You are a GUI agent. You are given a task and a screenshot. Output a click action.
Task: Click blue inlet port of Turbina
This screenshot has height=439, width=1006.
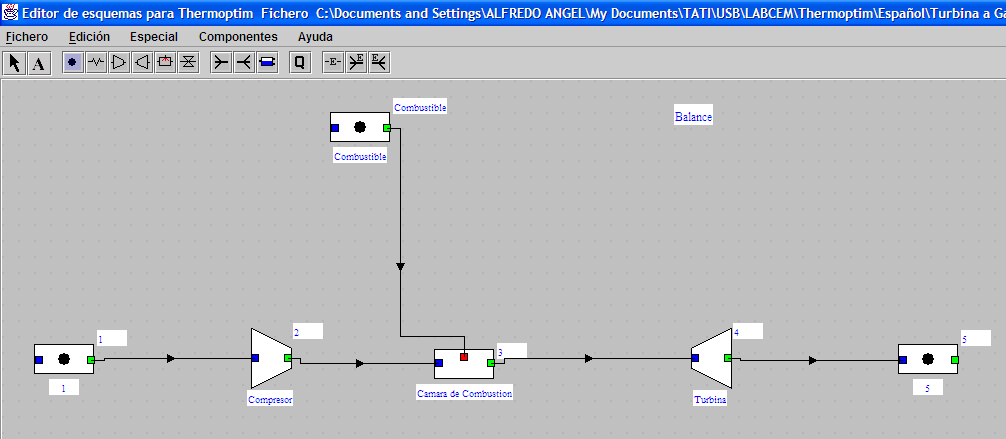coord(695,357)
